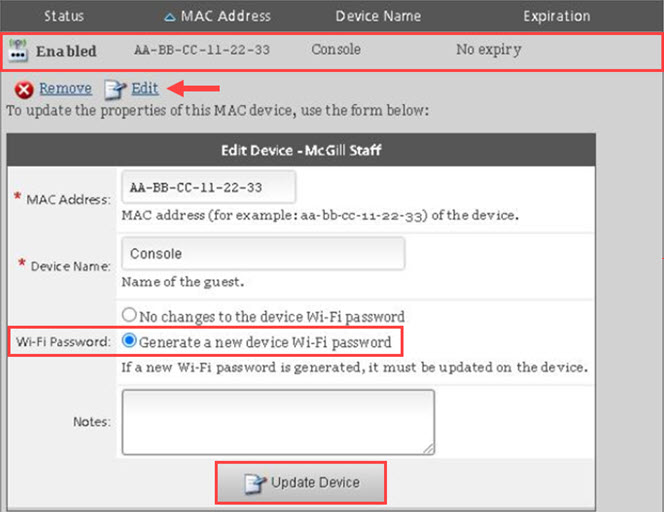
Task: Click the "MAC Address:" form label
Action: [x=68, y=199]
